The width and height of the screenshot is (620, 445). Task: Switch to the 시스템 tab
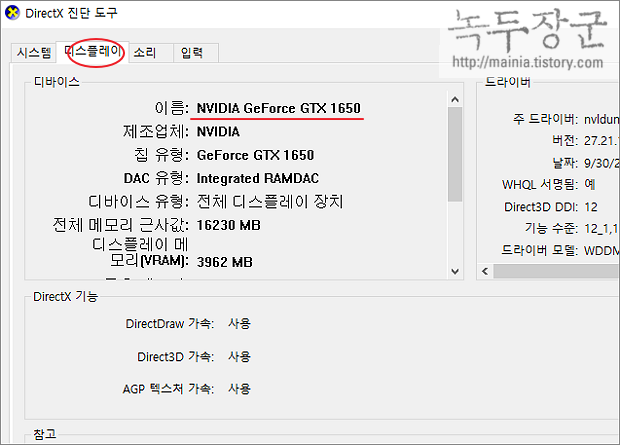[34, 53]
